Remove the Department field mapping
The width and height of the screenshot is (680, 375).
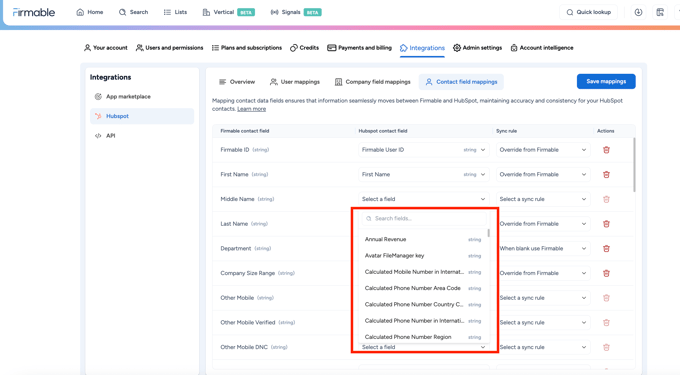pos(606,248)
